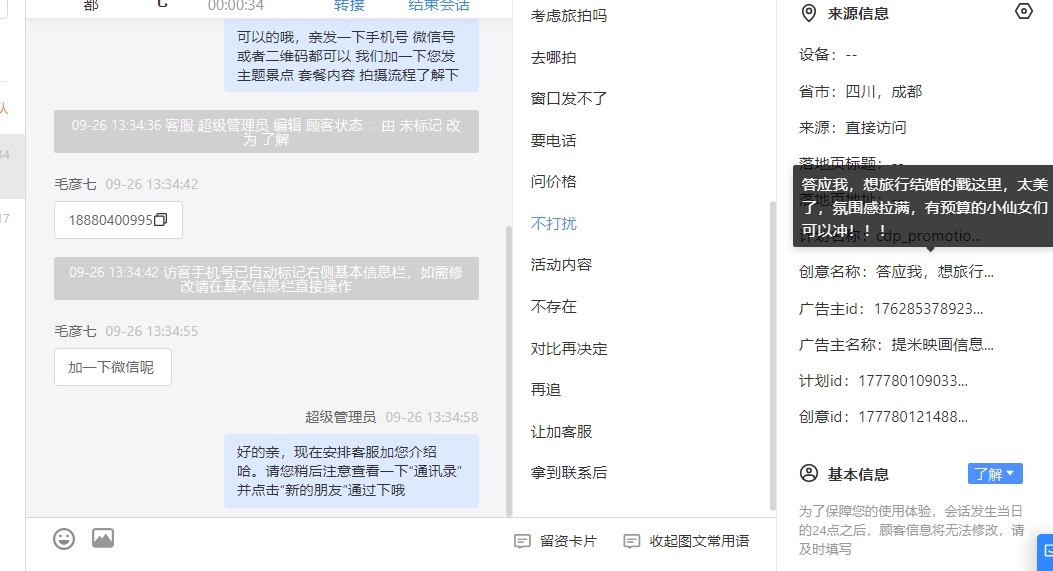Select quick phrase 窗口发不了

pos(568,99)
